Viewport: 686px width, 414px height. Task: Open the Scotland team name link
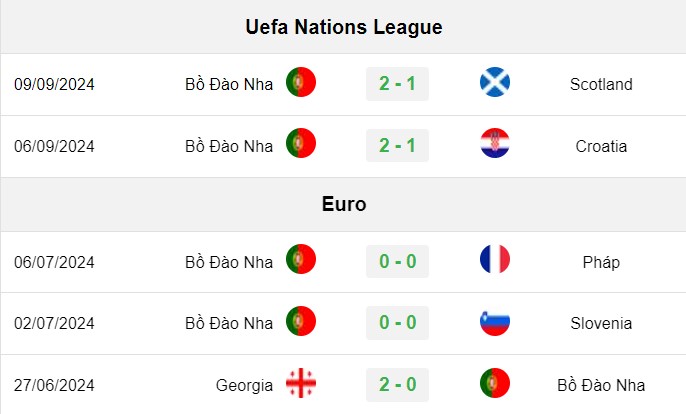point(601,84)
